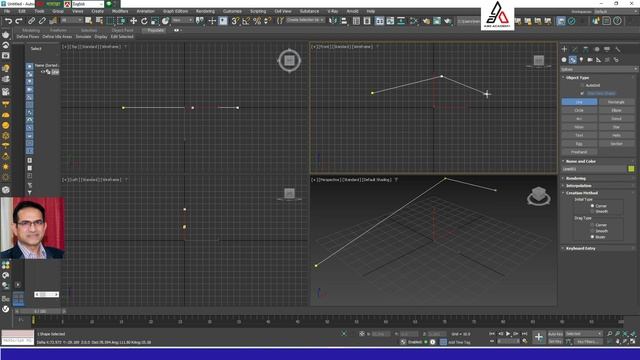Select the Lights category icon
Viewport: 640px width, 360px height.
tap(581, 60)
